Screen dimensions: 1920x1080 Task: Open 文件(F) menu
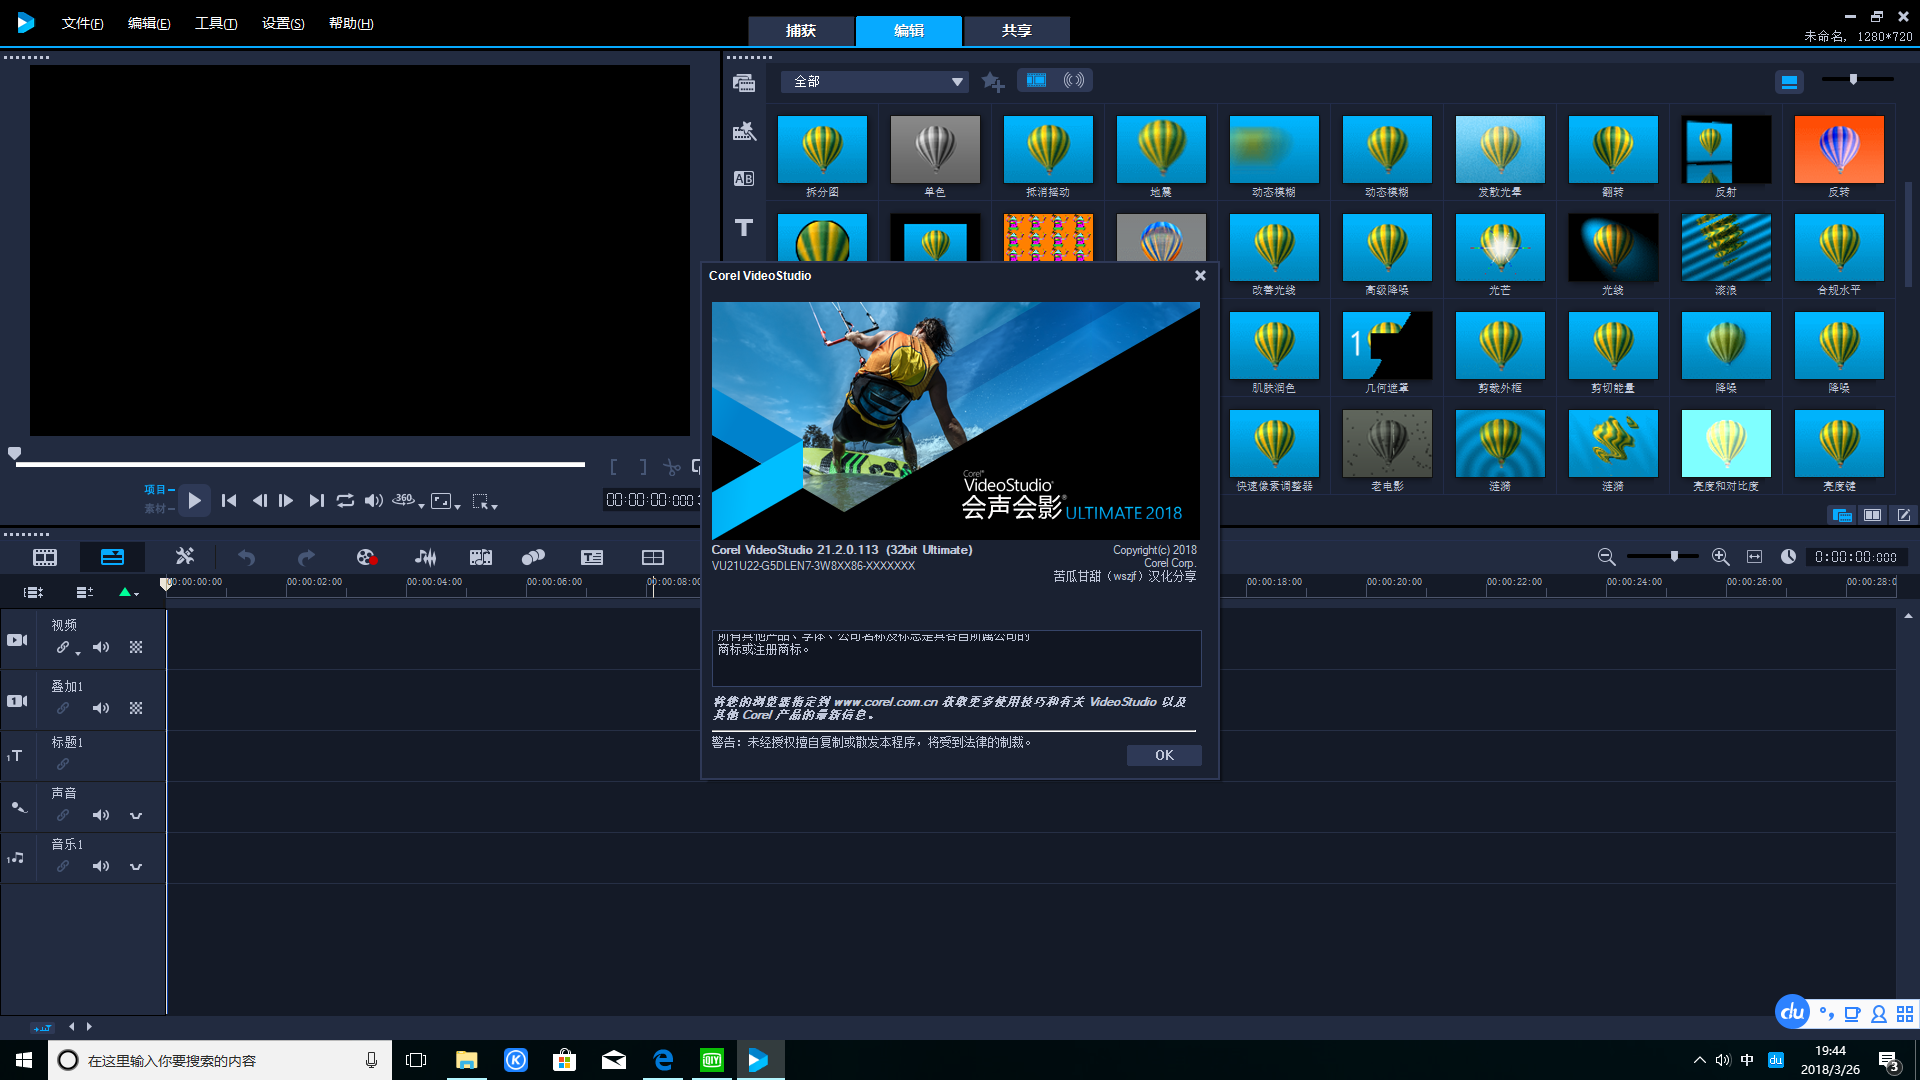(83, 23)
